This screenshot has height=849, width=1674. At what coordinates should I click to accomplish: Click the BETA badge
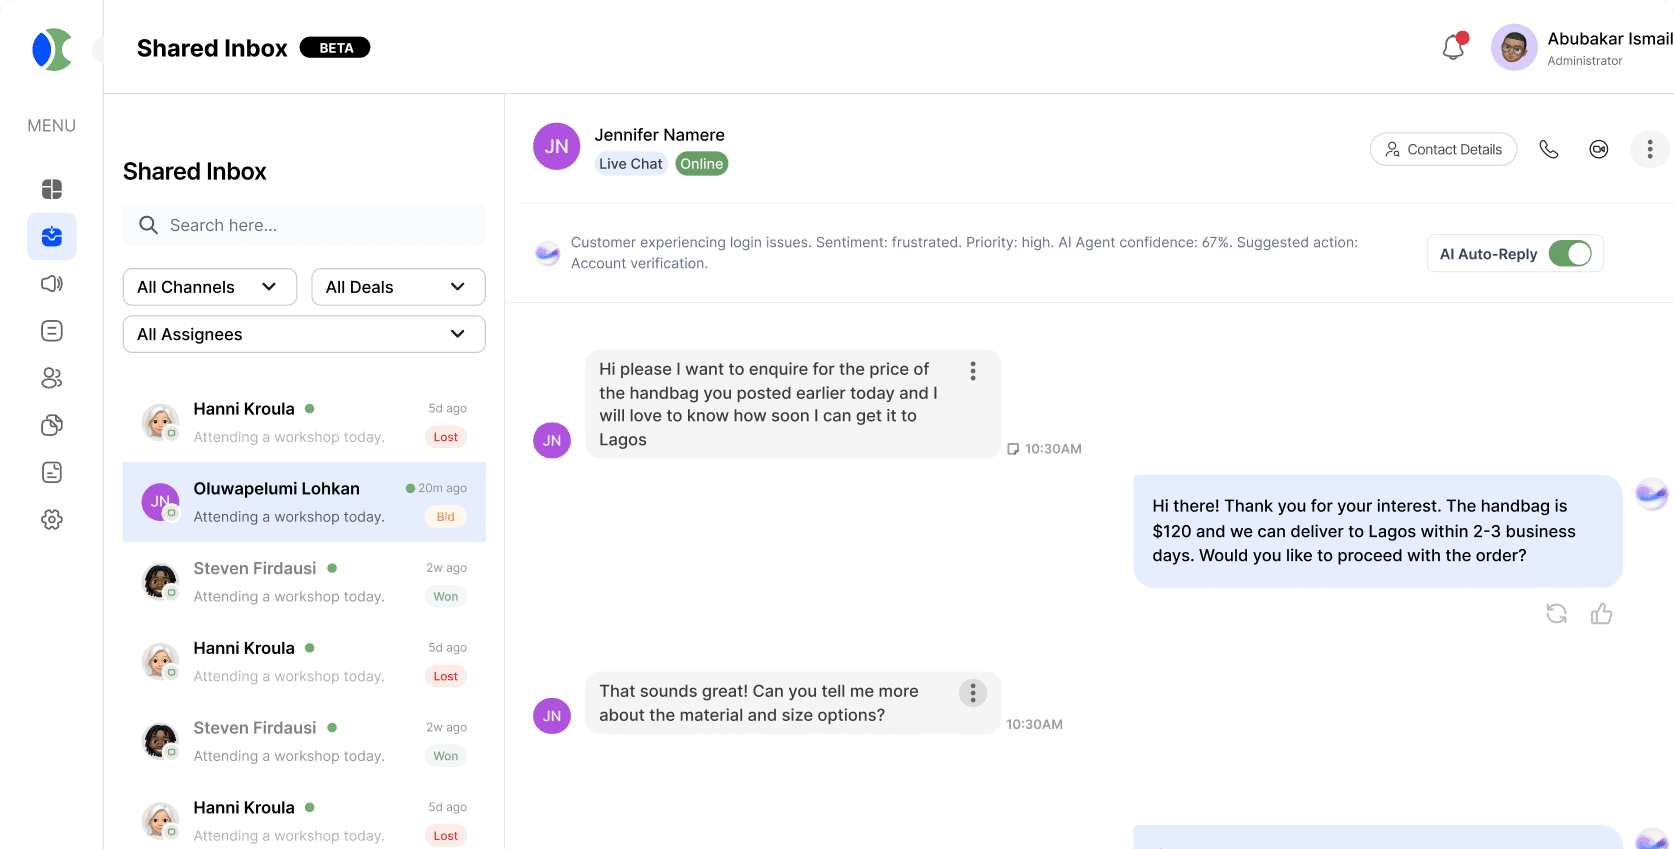[x=335, y=48]
